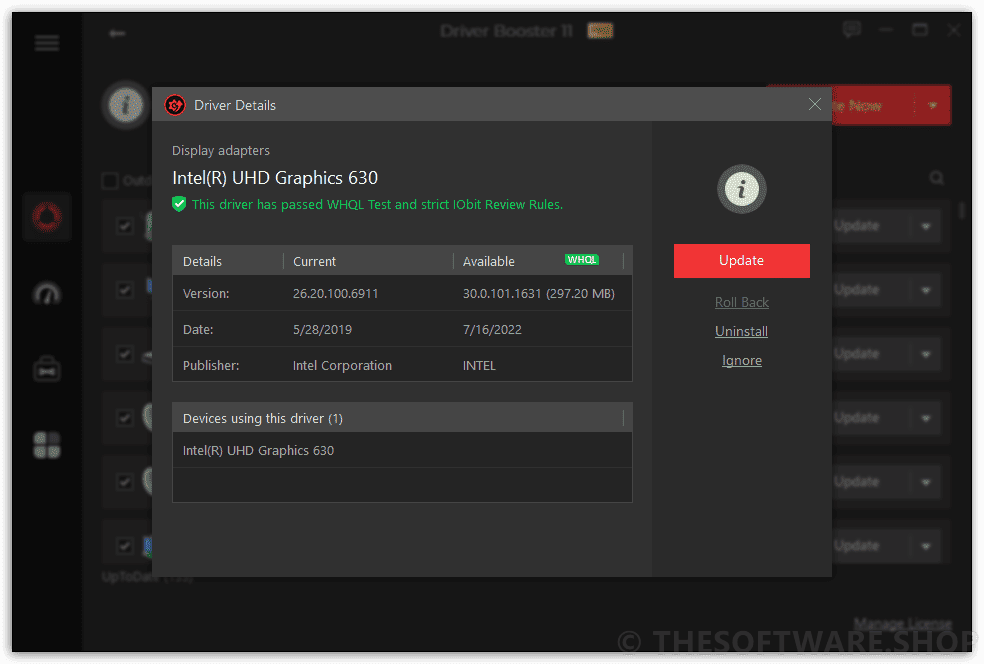Screen dimensions: 984x664
Task: Click the Manage License link at the bottom
Action: click(903, 624)
